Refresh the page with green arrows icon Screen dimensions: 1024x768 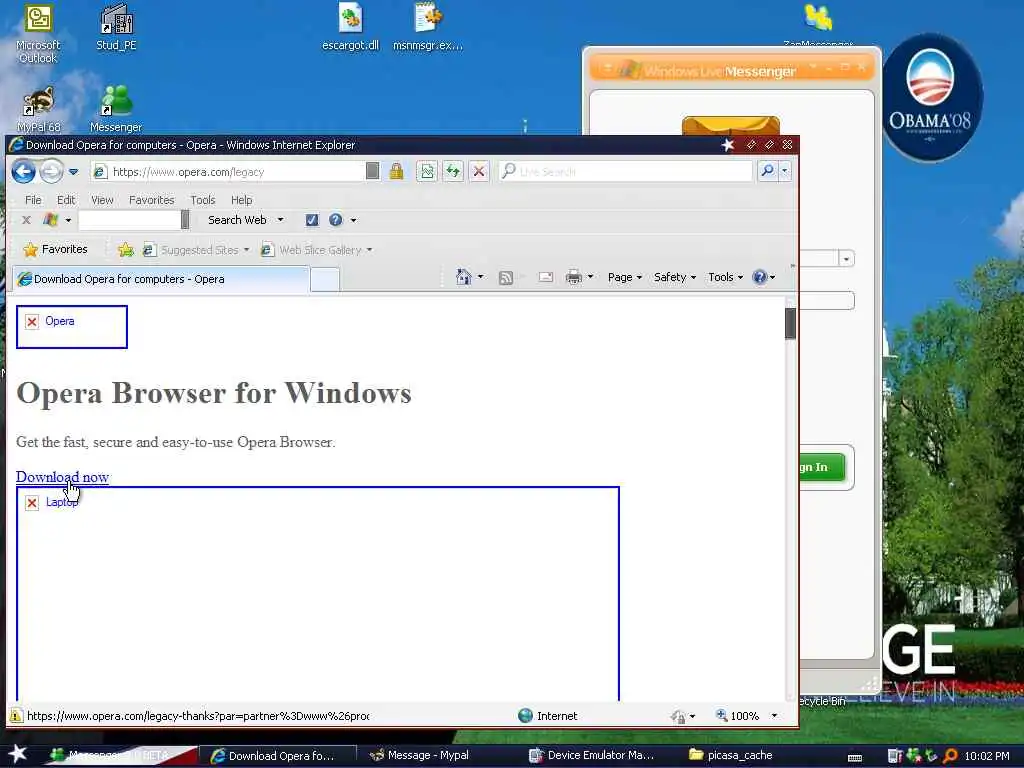[x=453, y=172]
